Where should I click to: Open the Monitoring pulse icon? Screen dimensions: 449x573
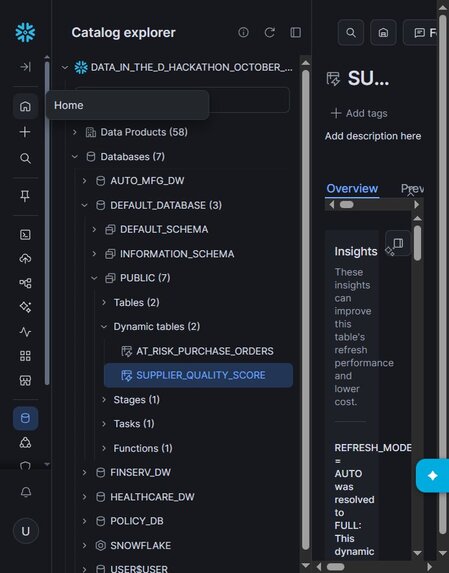[25, 332]
